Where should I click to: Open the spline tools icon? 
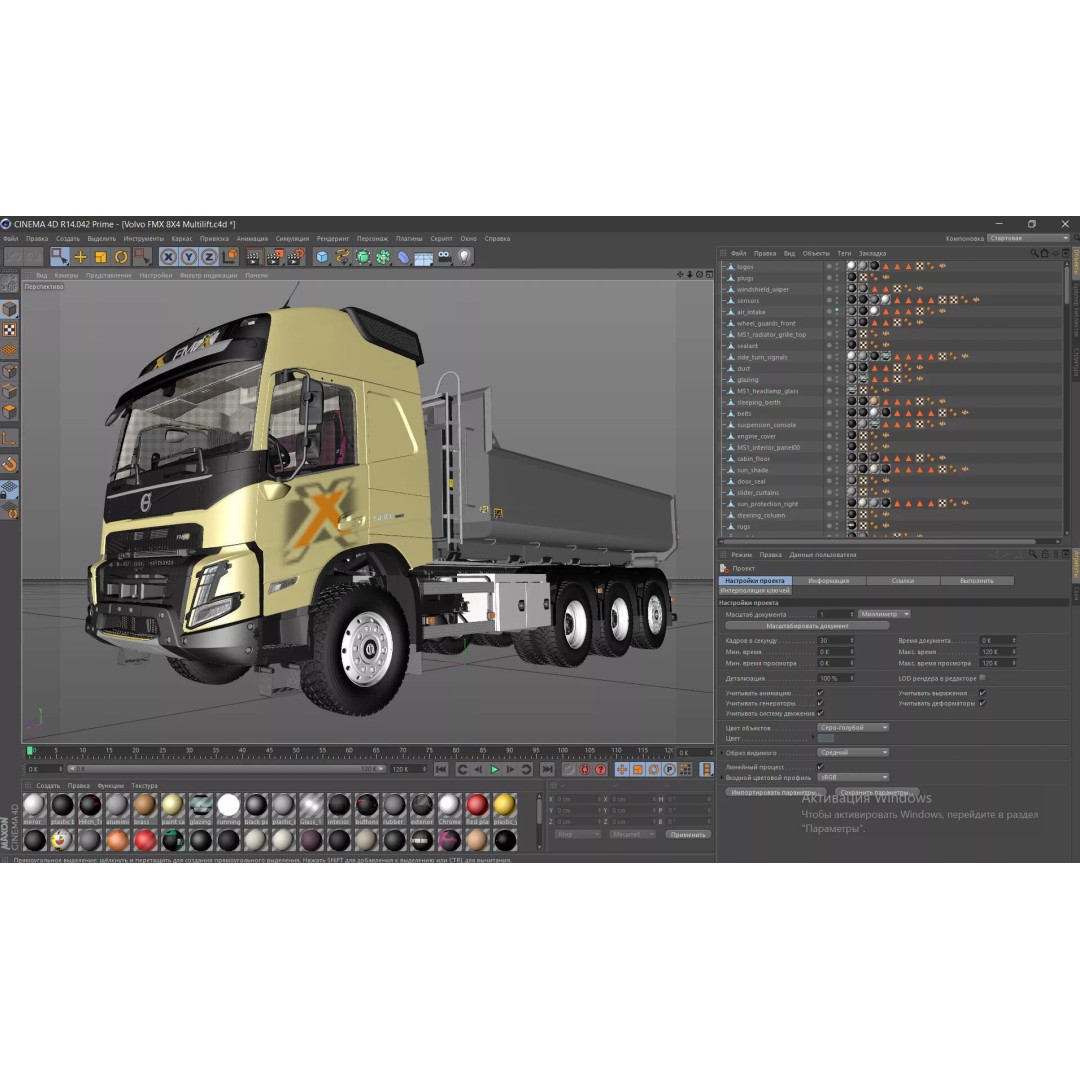(342, 258)
